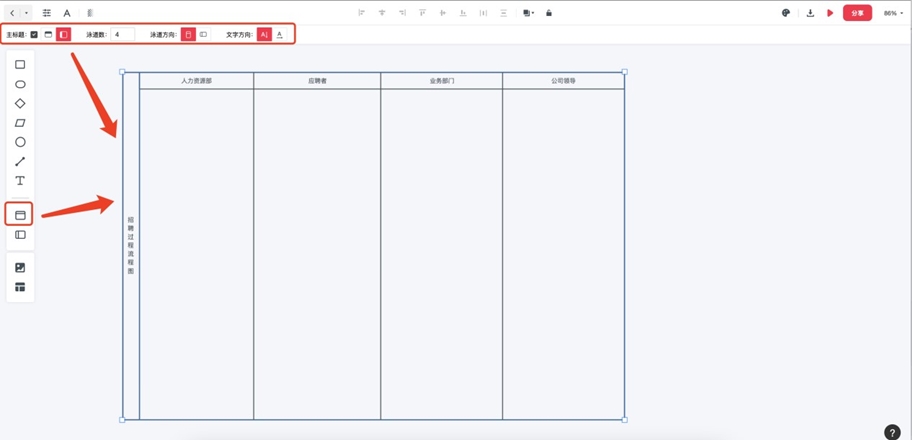Viewport: 912px width, 440px height.
Task: Select the circle shape tool
Action: [x=20, y=142]
